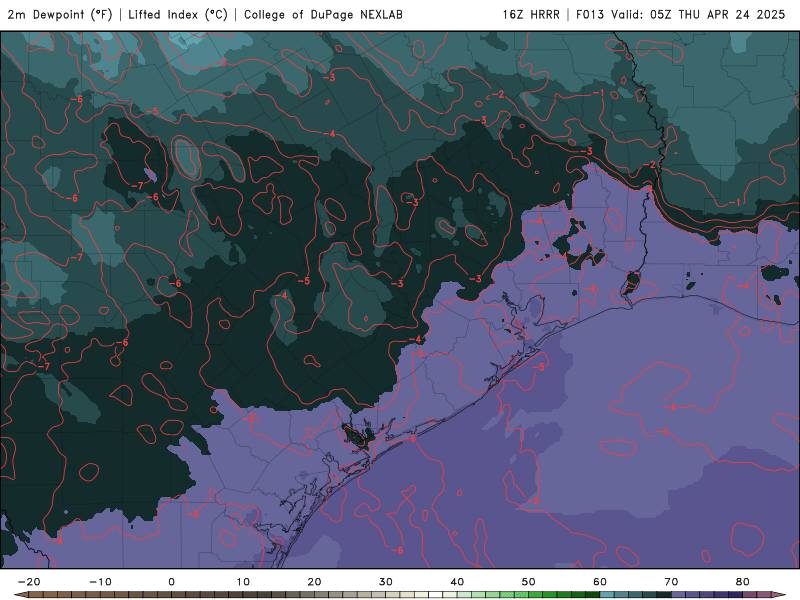The height and width of the screenshot is (600, 800).
Task: Click the 'Lifted Index (°C)' title text
Action: pyautogui.click(x=178, y=14)
